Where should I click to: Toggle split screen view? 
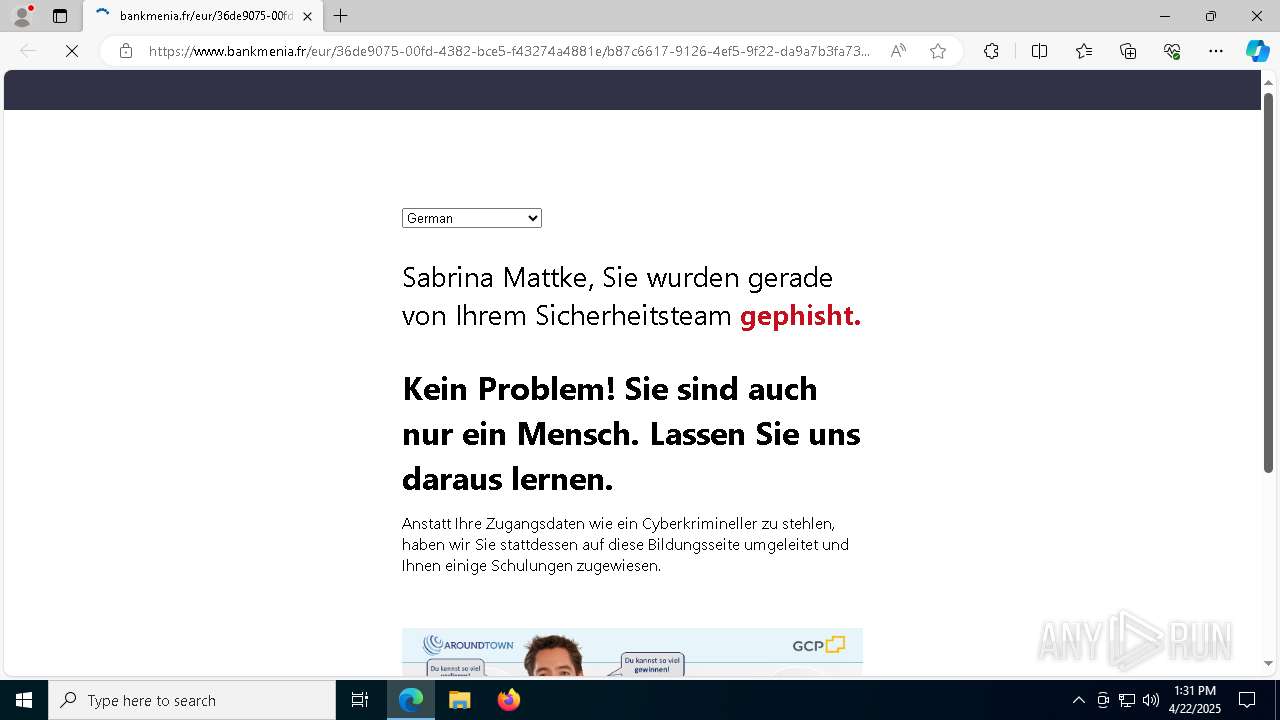click(x=1039, y=51)
